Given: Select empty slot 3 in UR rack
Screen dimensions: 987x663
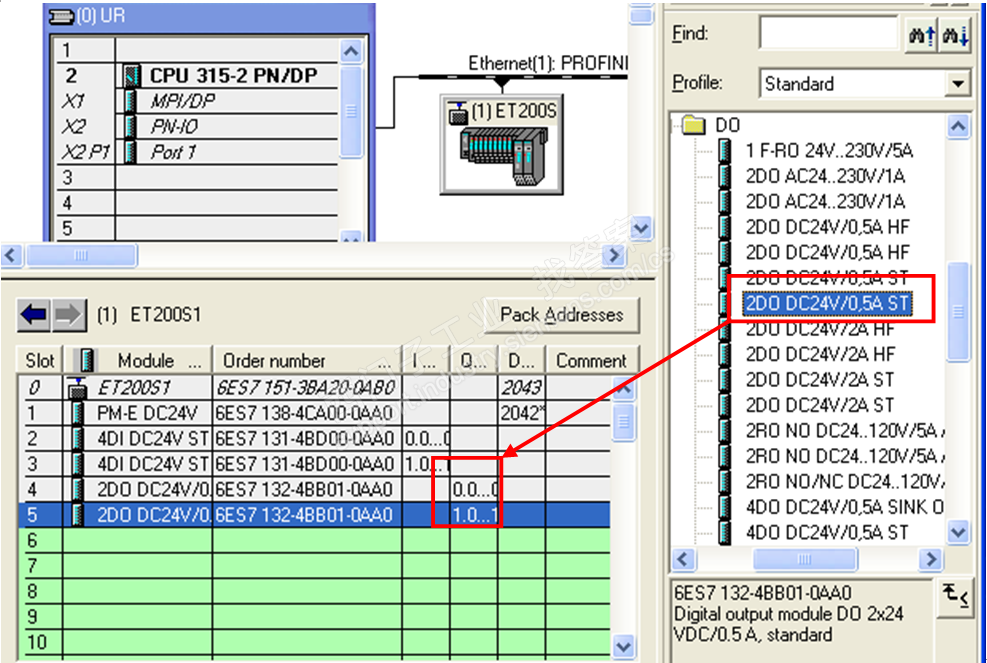Looking at the screenshot, I should [x=198, y=178].
